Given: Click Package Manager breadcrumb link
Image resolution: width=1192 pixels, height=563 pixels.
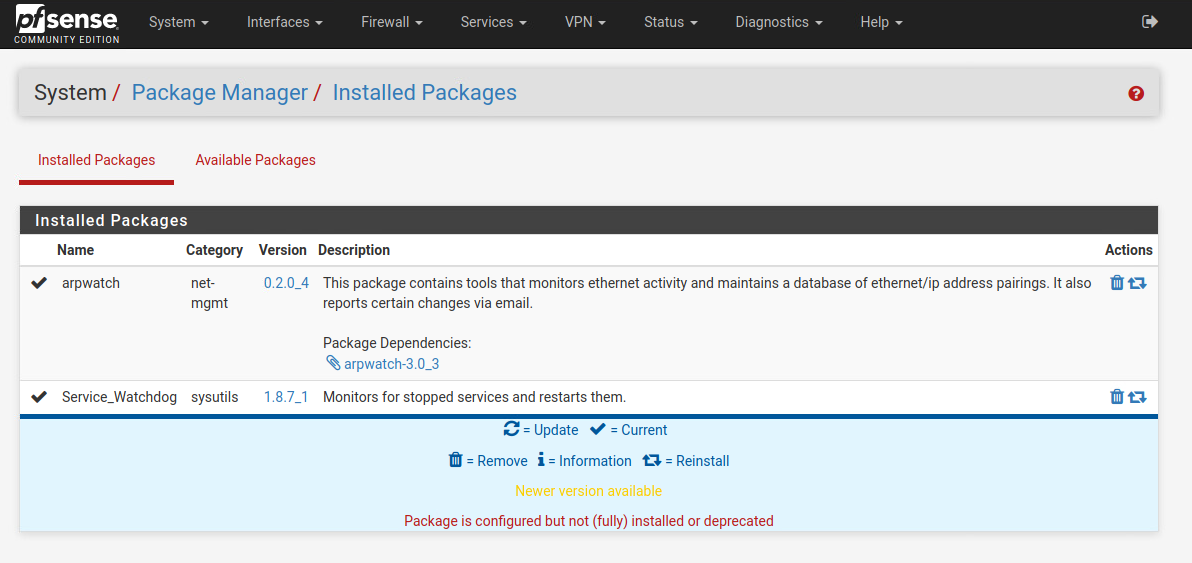Looking at the screenshot, I should tap(220, 93).
